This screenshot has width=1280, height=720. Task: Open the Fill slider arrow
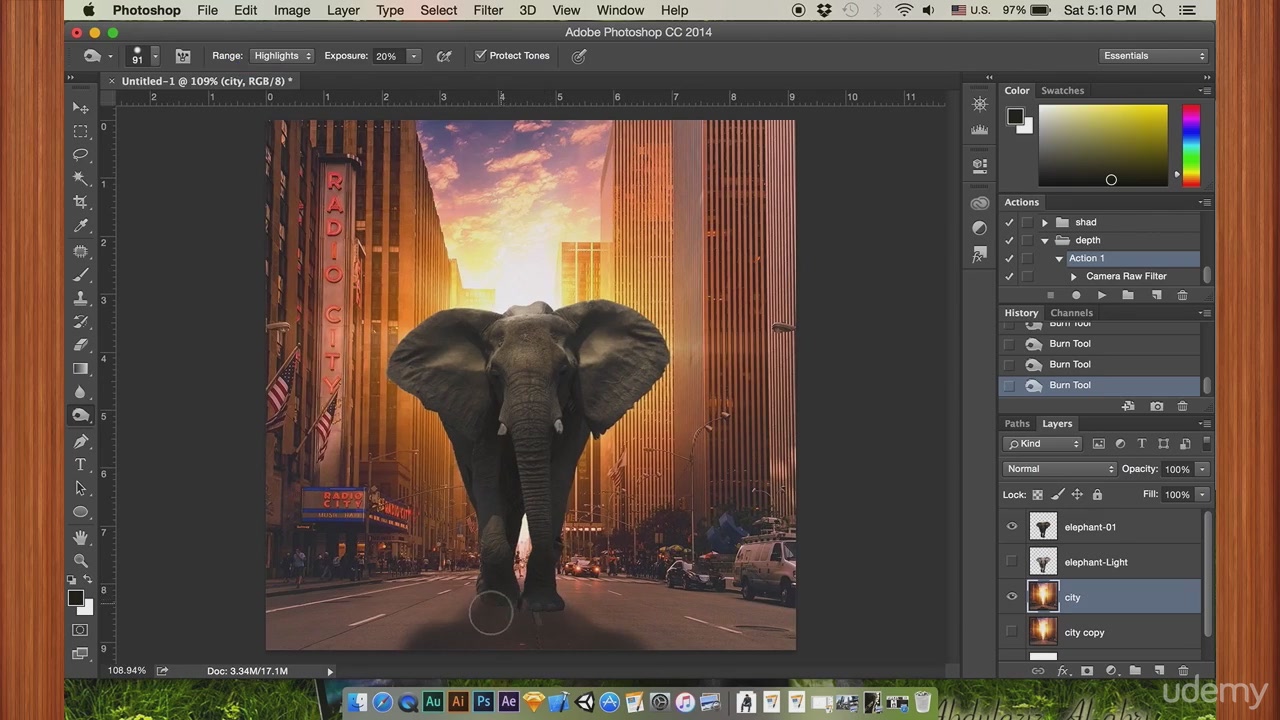[1202, 495]
